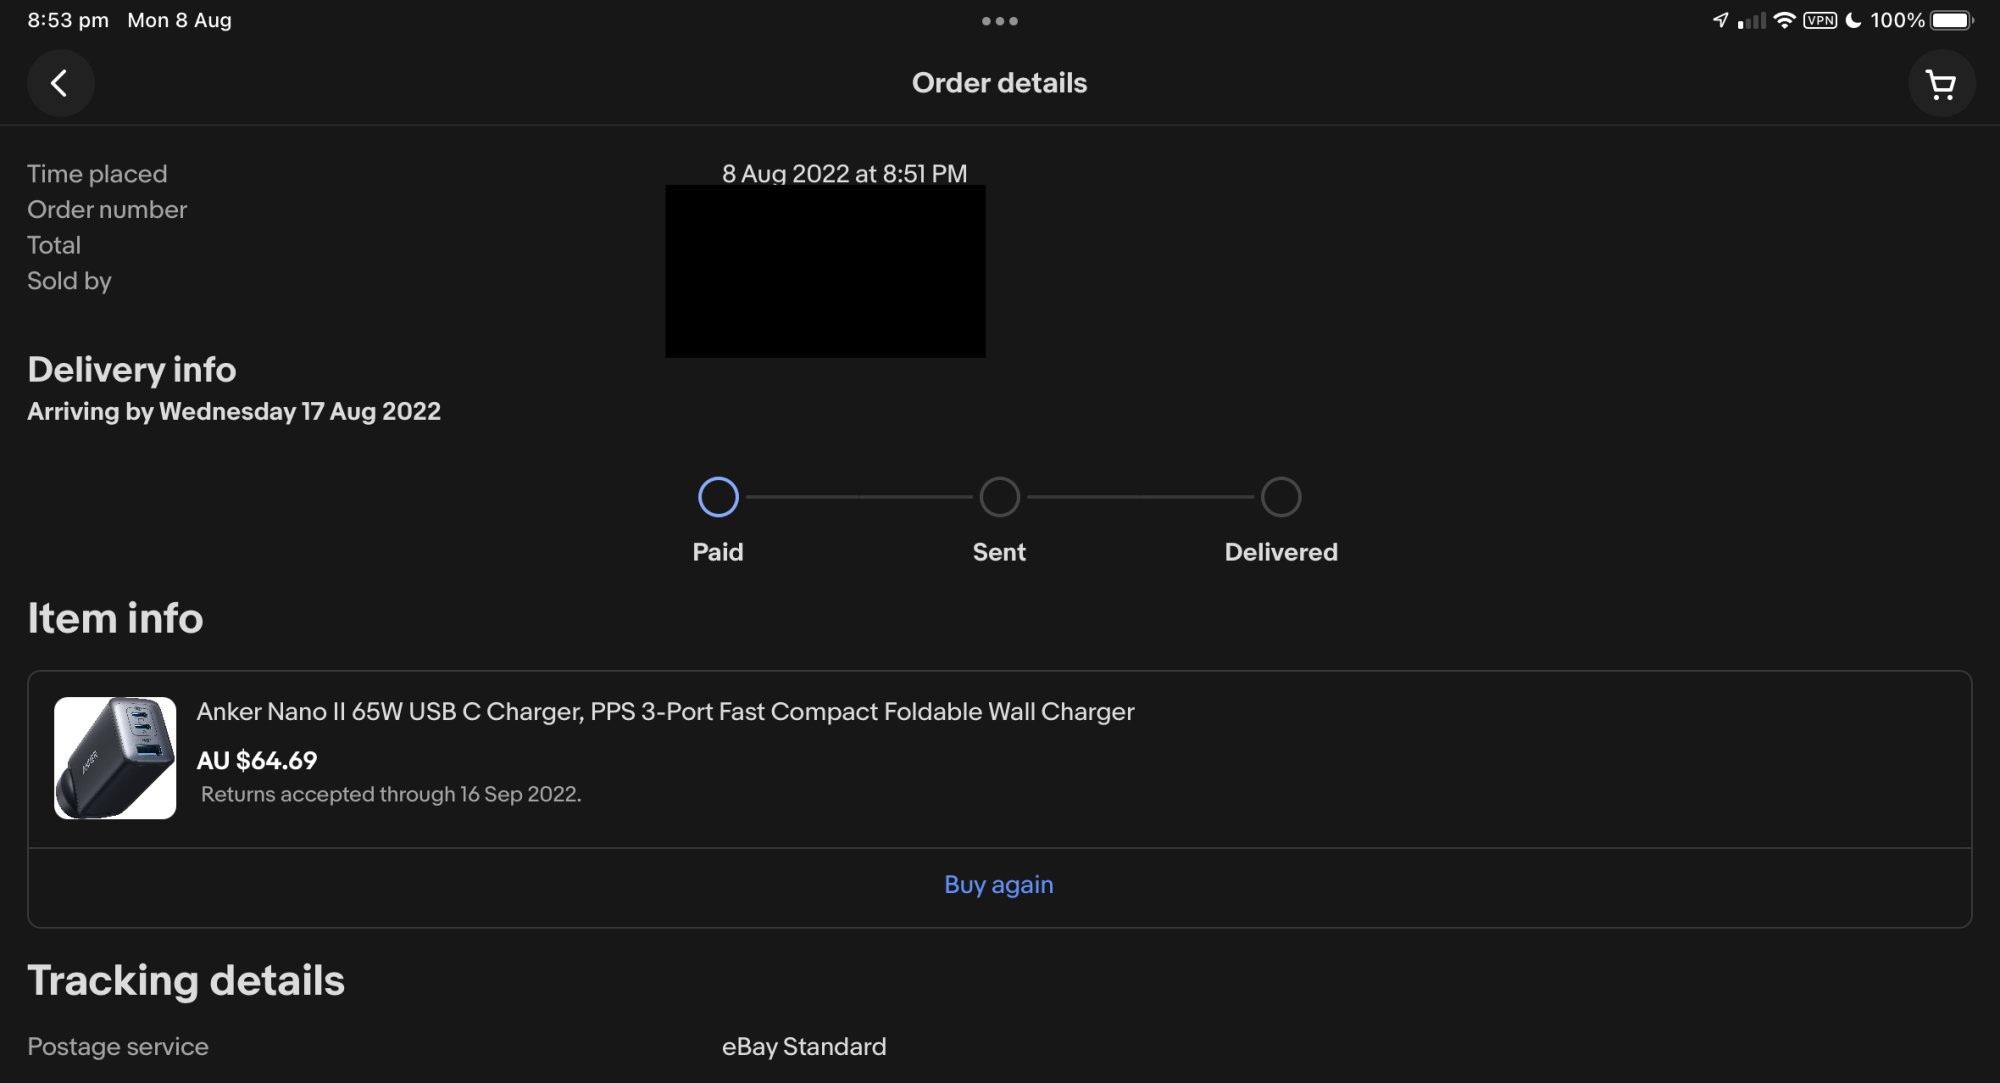Tap the battery status icon
The image size is (2000, 1083).
1951,20
